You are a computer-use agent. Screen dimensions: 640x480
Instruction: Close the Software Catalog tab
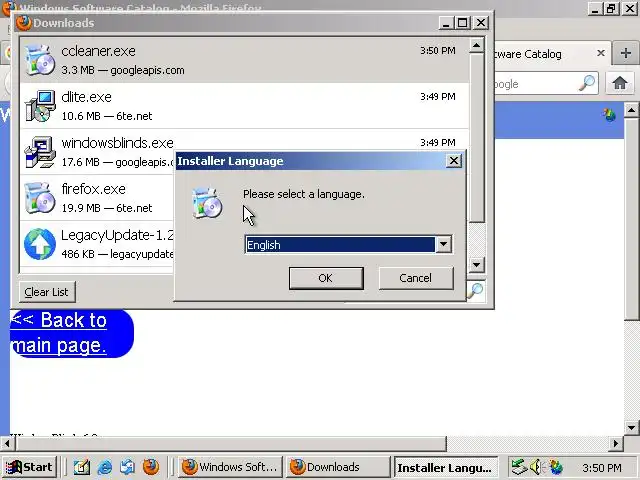click(x=601, y=53)
